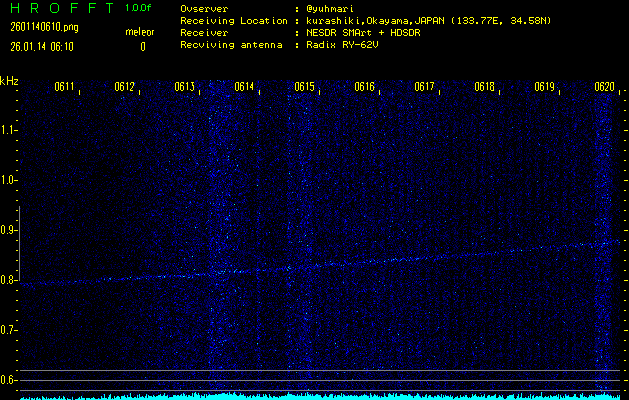The image size is (629, 400).
Task: Select the 1.0 kHz frequency label
Action: click(x=9, y=180)
